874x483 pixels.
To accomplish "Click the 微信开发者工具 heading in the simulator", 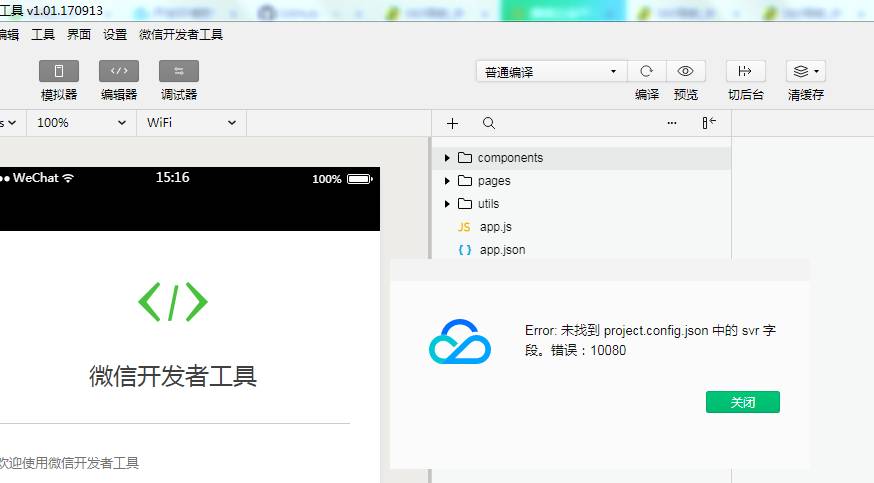I will (x=173, y=376).
